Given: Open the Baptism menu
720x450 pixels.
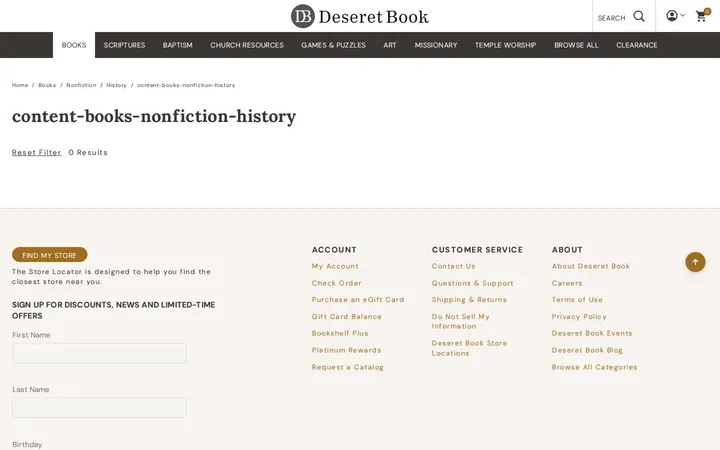Looking at the screenshot, I should click(x=178, y=45).
